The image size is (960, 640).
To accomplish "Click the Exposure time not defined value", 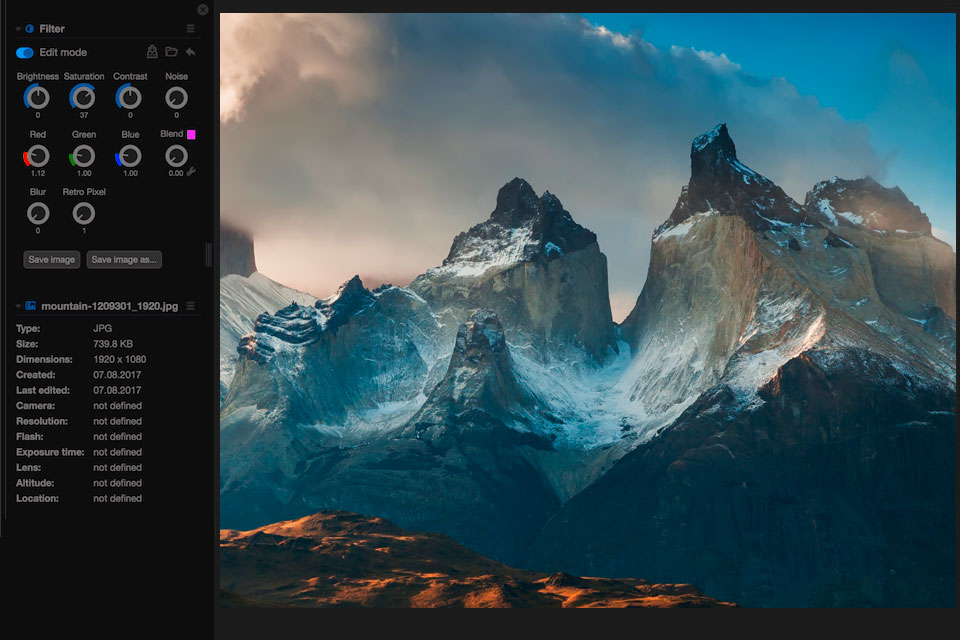I will pos(118,452).
